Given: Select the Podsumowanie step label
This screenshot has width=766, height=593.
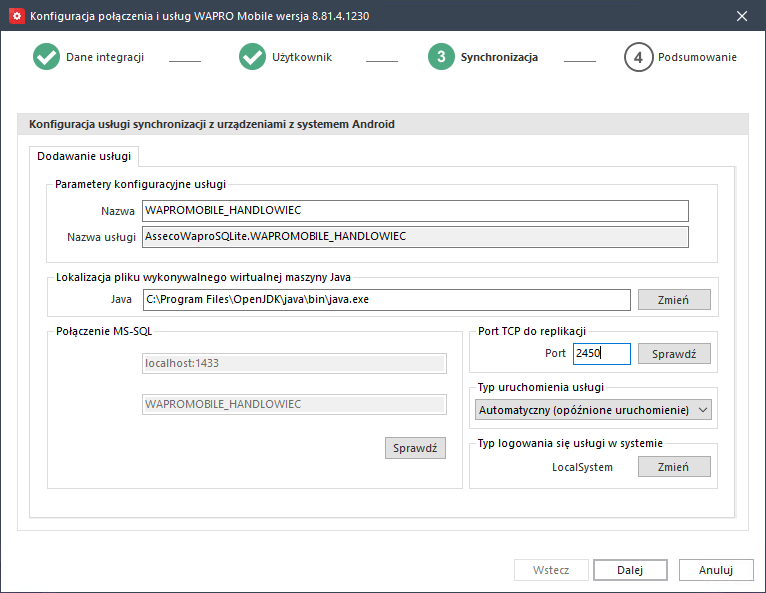Looking at the screenshot, I should pos(697,57).
